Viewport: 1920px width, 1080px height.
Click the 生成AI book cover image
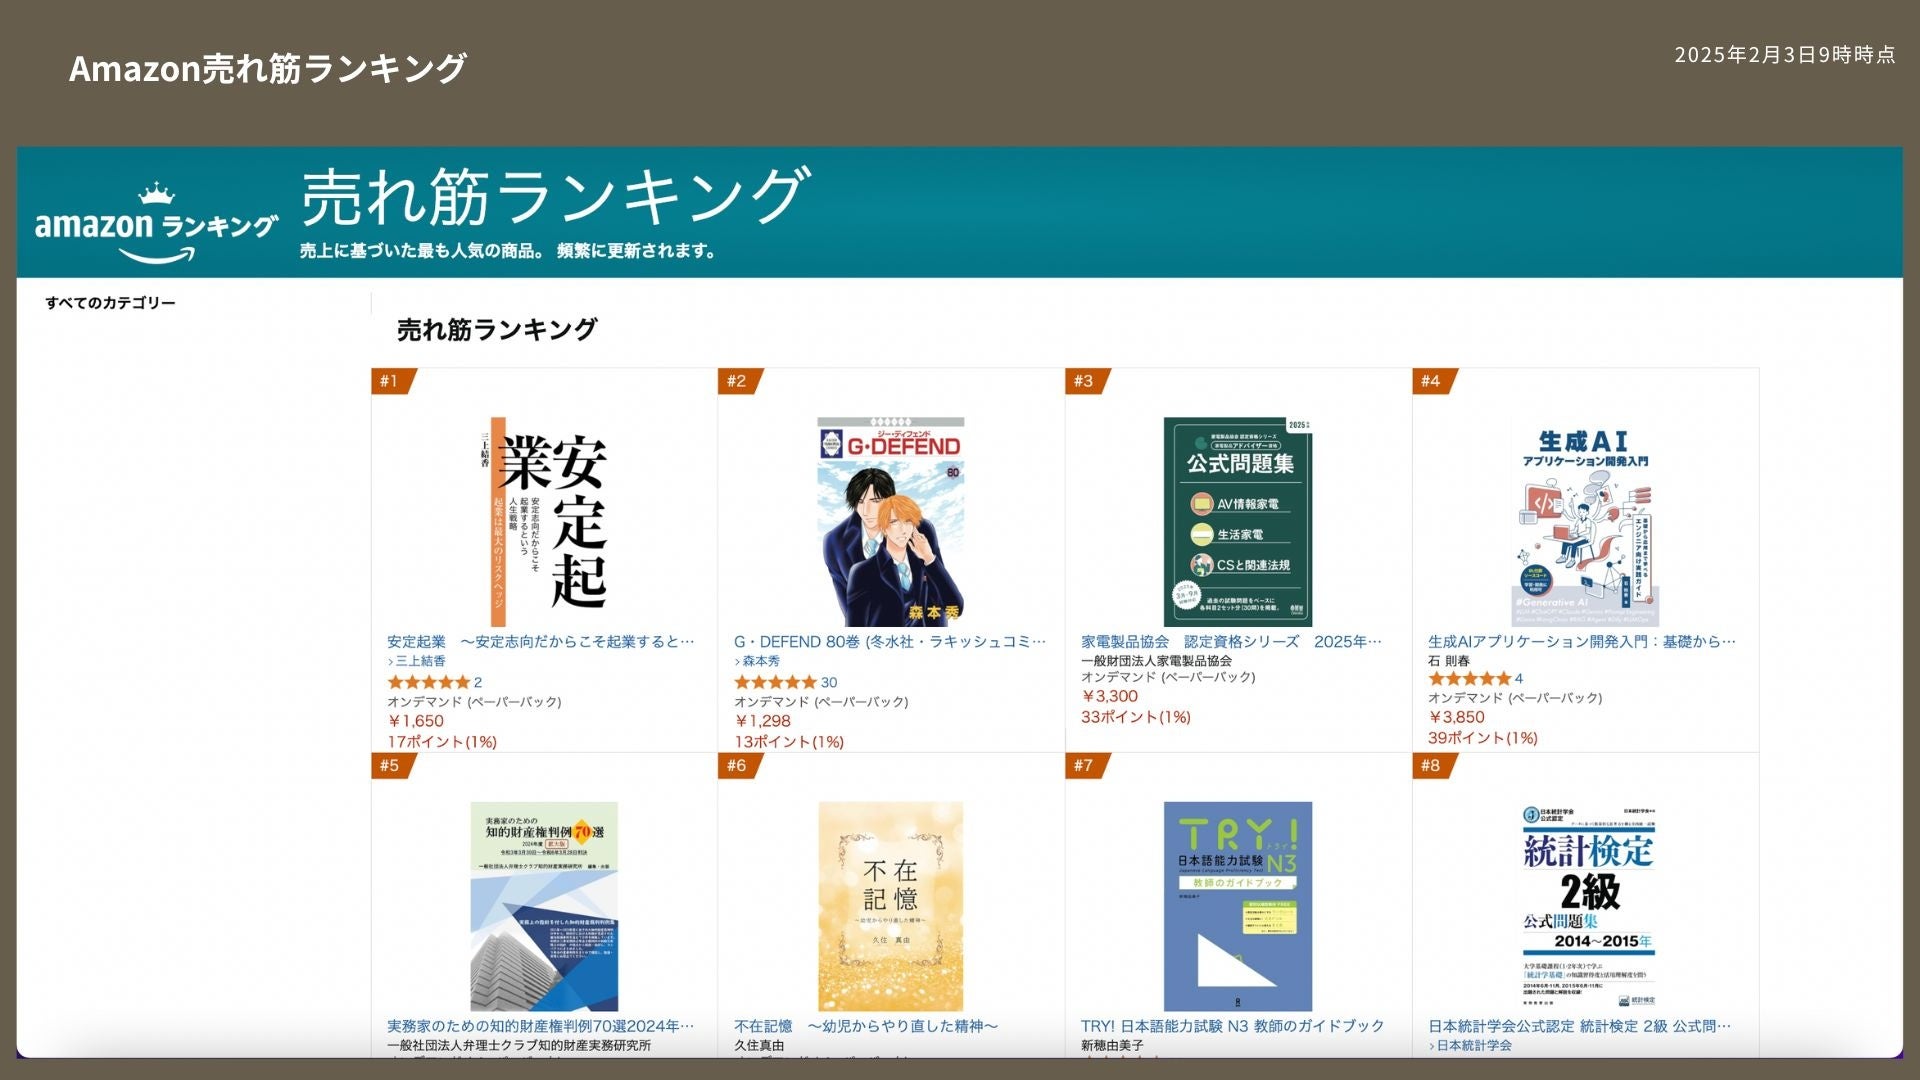[x=1584, y=521]
